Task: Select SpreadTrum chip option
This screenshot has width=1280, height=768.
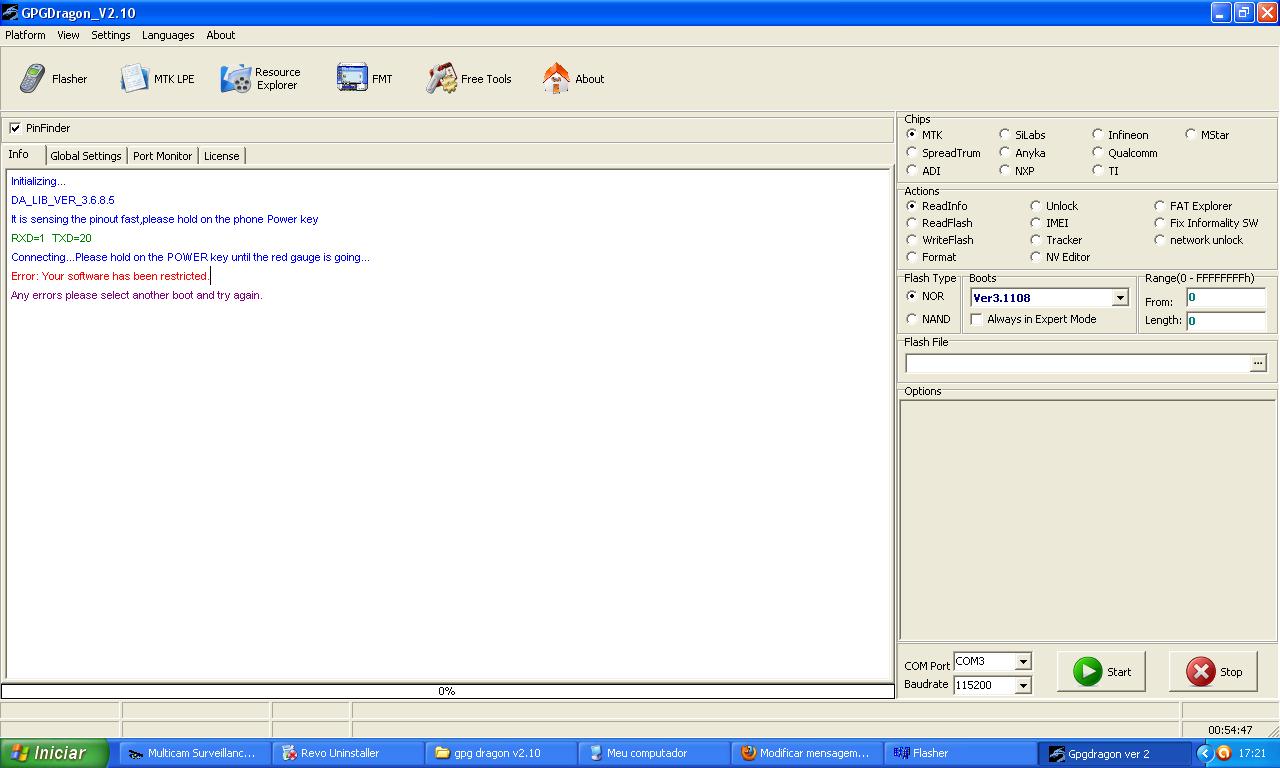Action: (x=911, y=153)
